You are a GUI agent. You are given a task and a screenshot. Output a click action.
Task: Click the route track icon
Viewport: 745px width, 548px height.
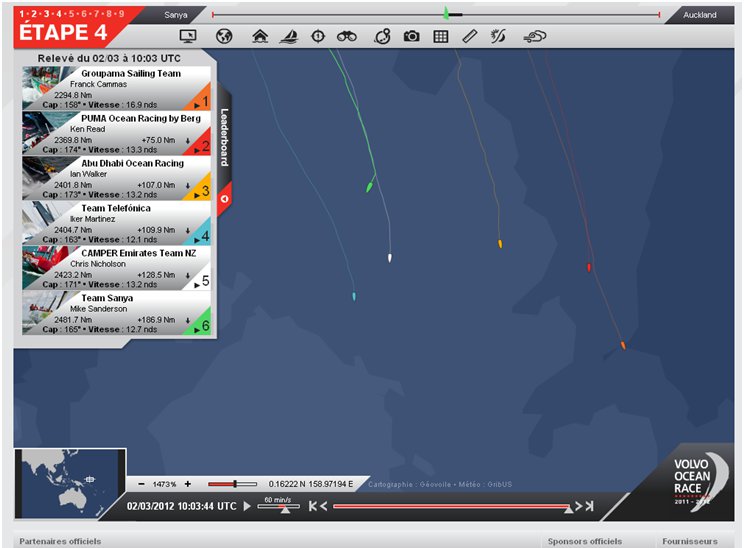tap(382, 36)
